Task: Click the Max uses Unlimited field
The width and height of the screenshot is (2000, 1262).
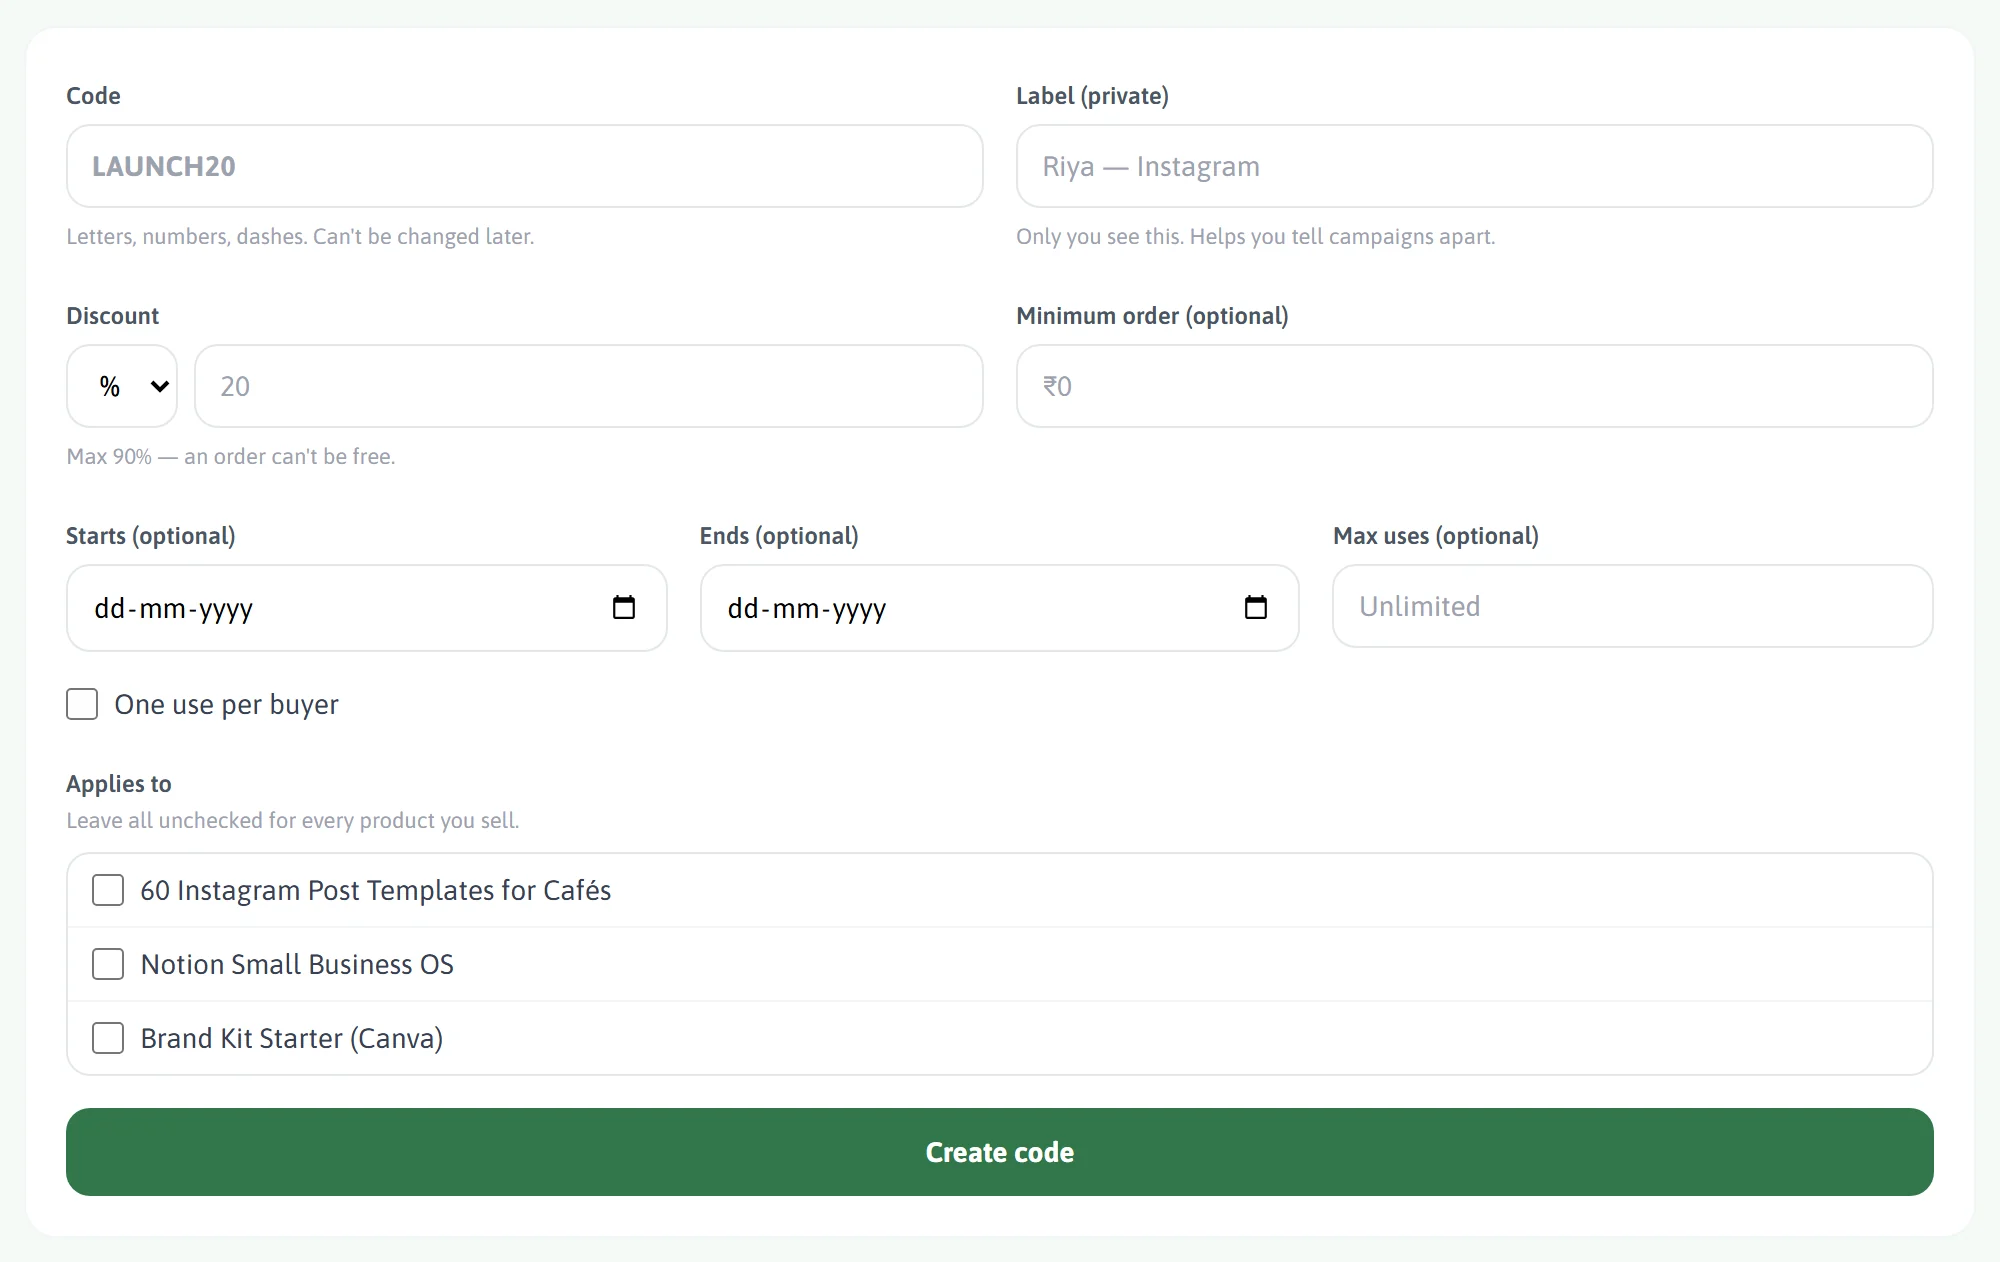Action: pos(1633,606)
